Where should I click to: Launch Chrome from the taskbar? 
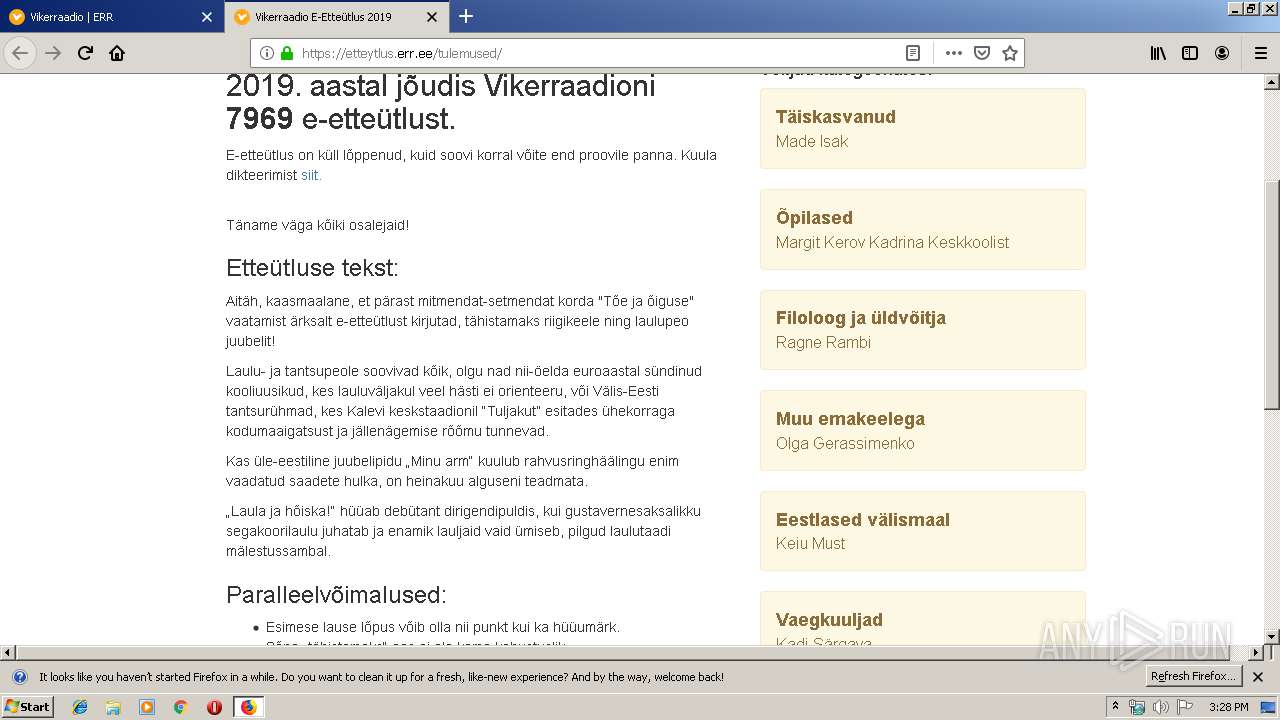click(180, 707)
